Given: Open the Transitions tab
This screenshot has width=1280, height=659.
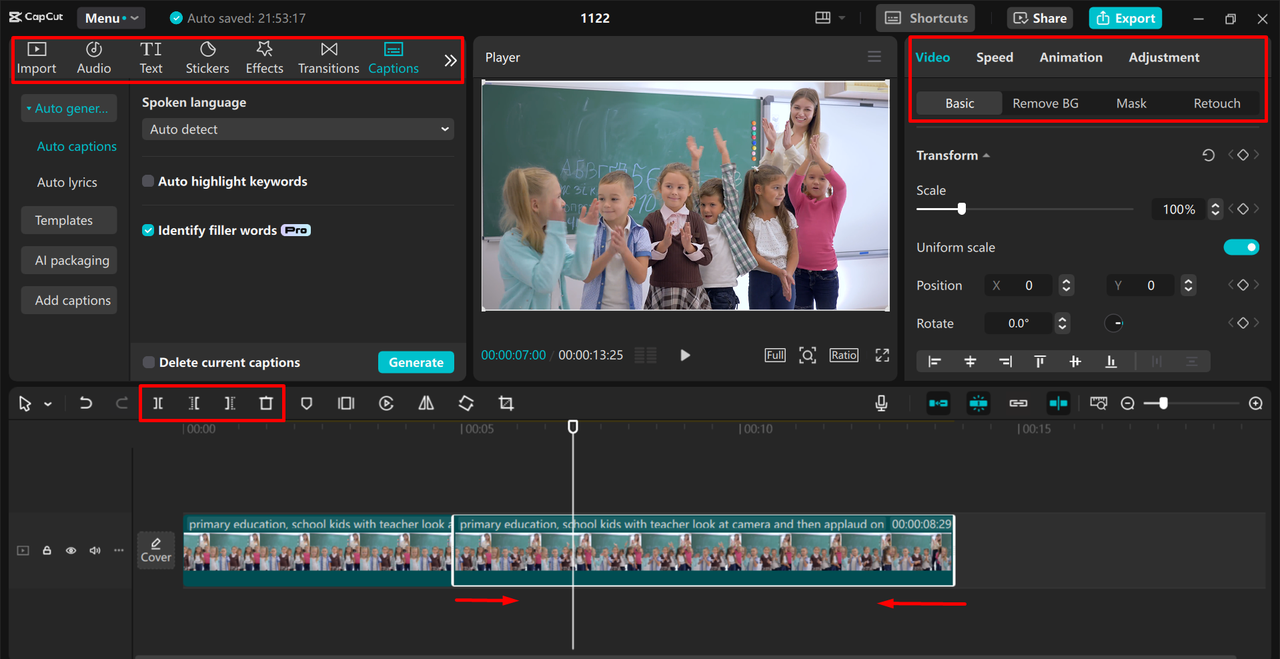Looking at the screenshot, I should click(x=328, y=58).
